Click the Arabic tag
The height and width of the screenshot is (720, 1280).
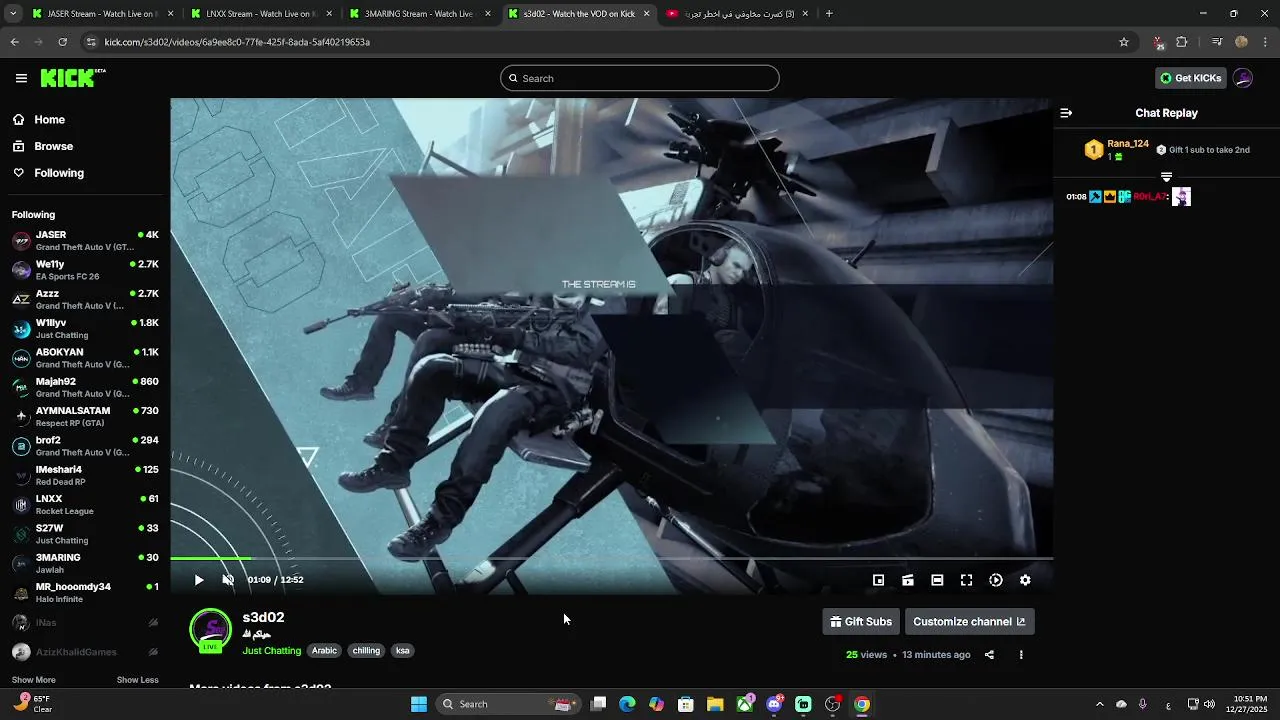pyautogui.click(x=324, y=651)
